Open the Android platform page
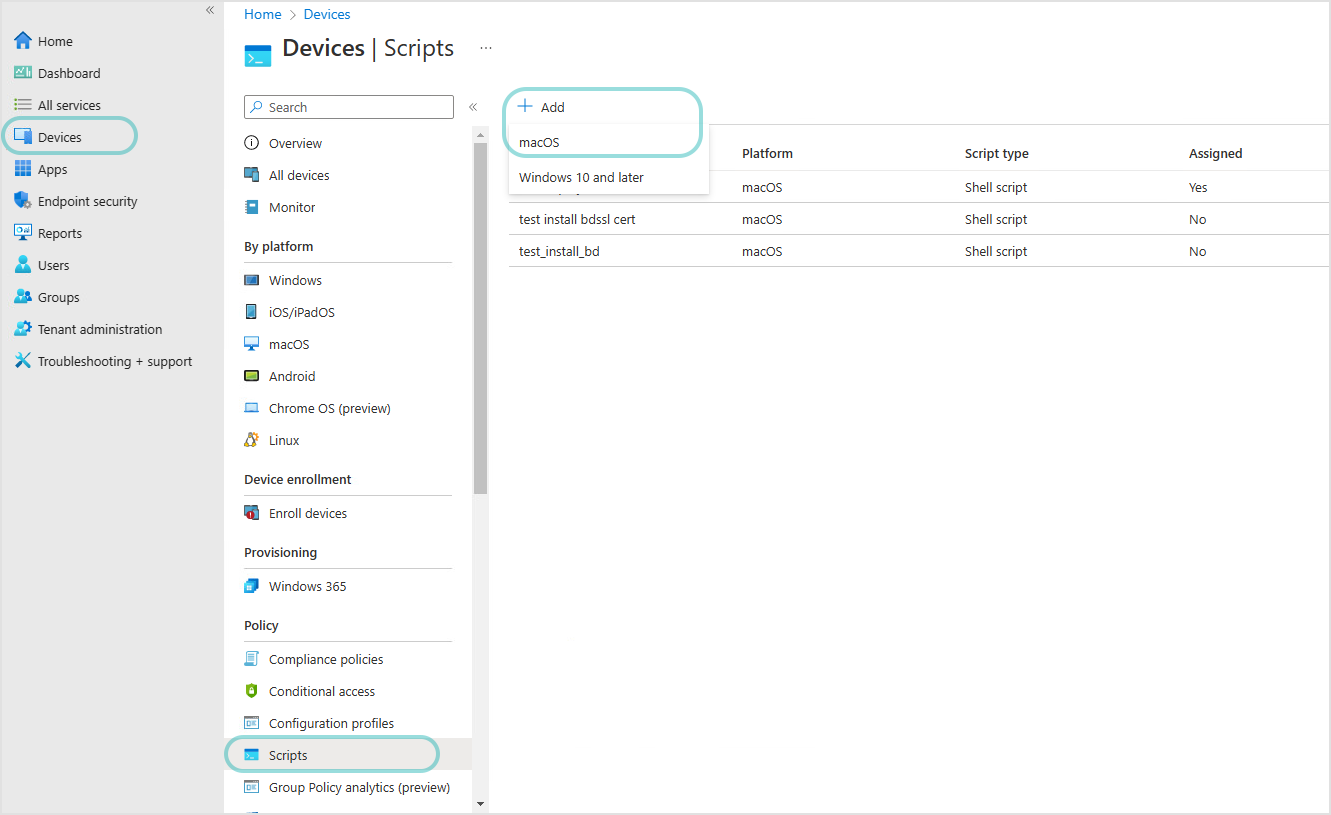The image size is (1331, 815). tap(291, 375)
